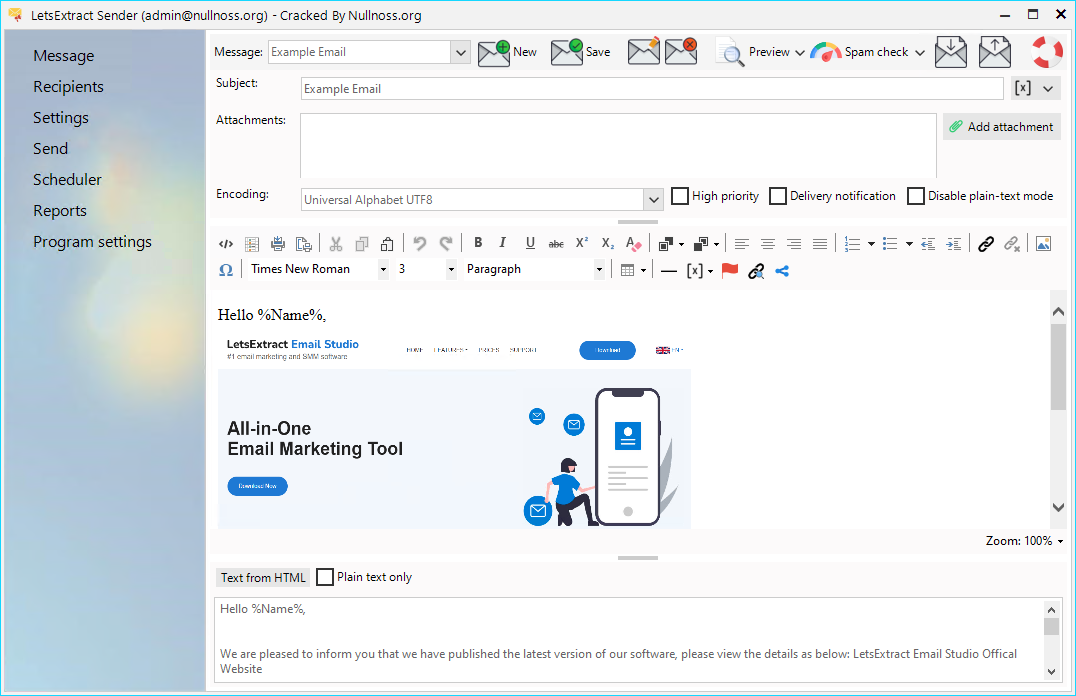
Task: Create a new message with the New icon
Action: click(x=506, y=52)
